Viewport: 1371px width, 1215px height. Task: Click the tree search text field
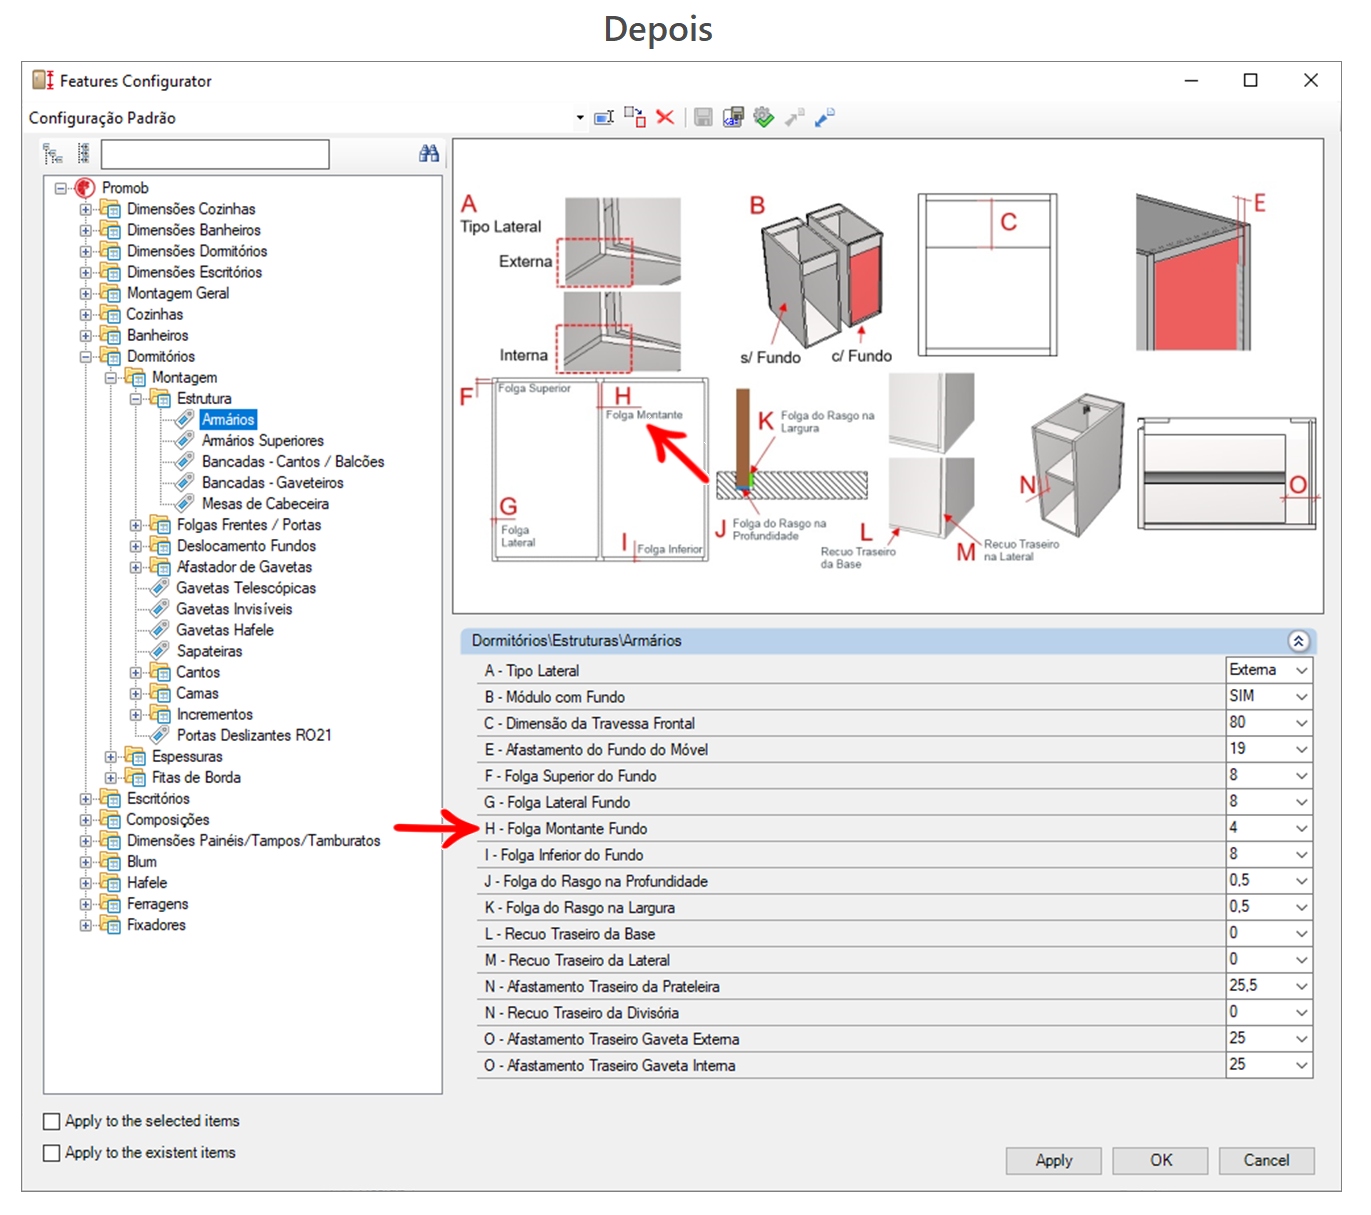[x=215, y=154]
